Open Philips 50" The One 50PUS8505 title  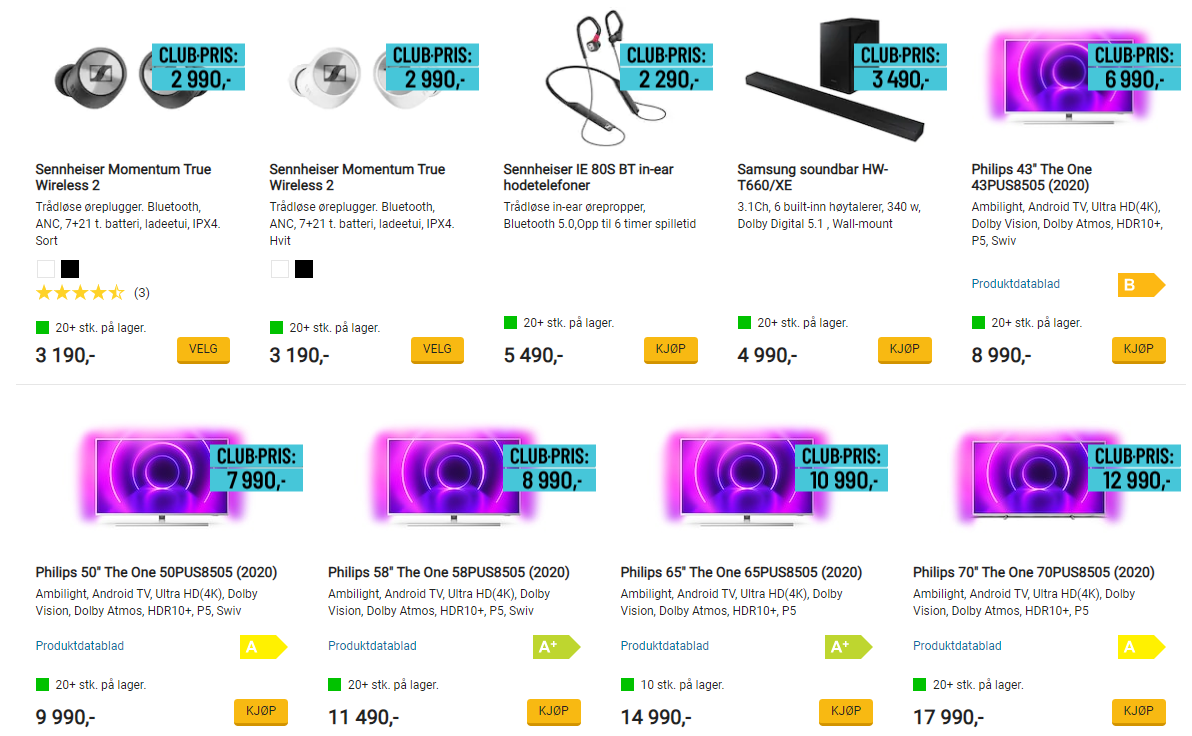157,573
